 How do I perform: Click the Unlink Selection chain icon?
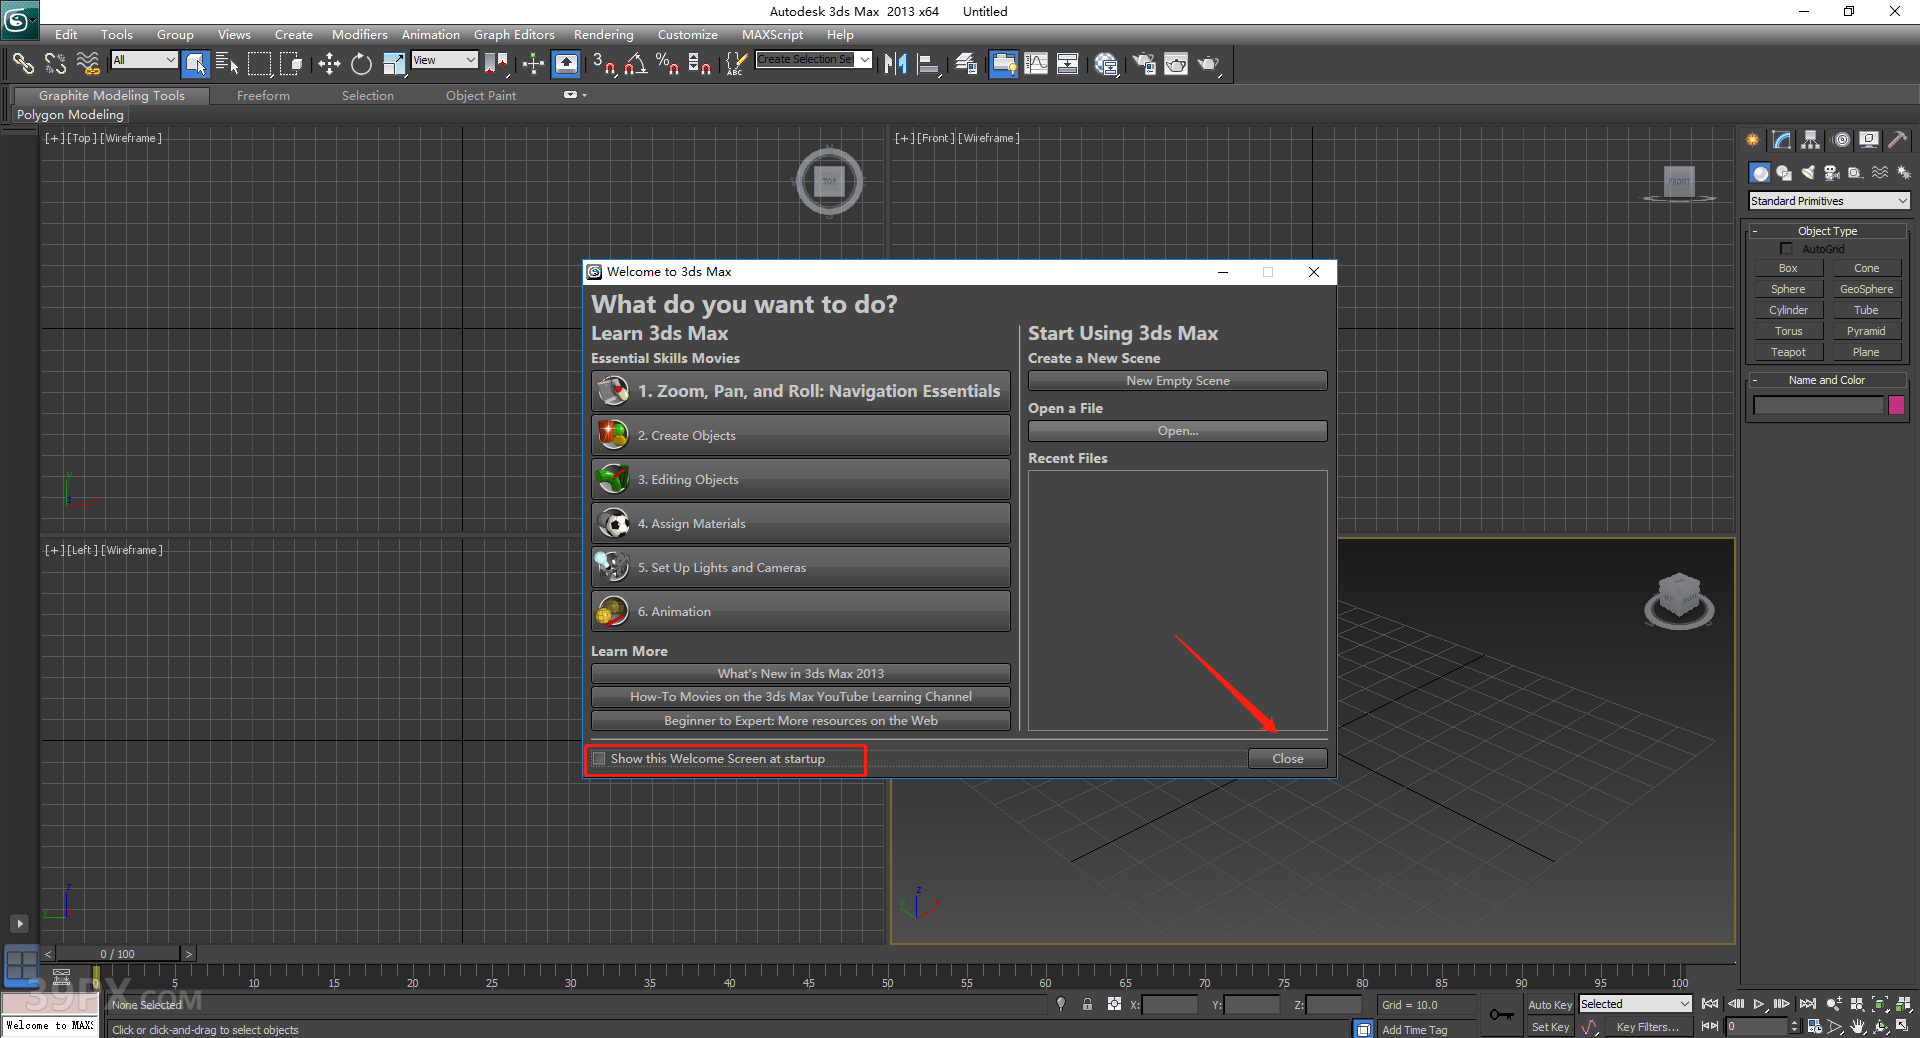click(55, 64)
